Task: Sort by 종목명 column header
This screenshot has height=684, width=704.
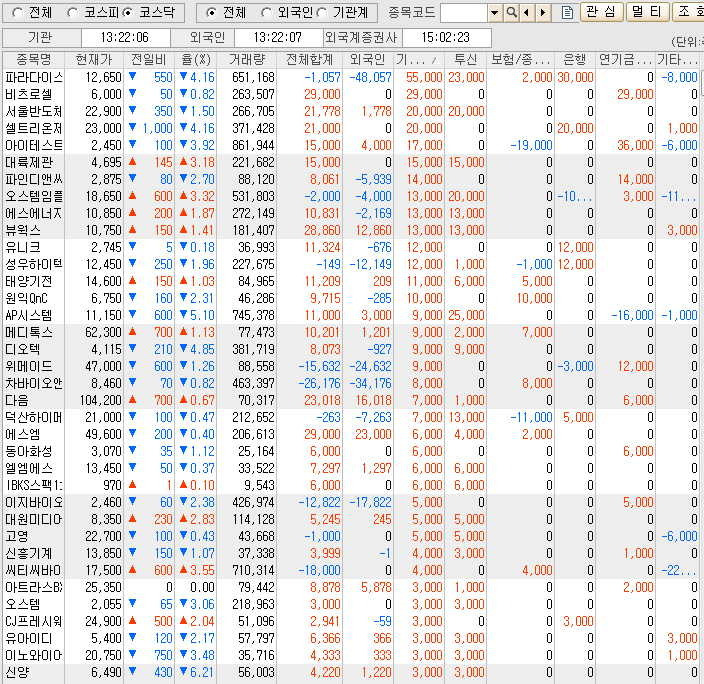Action: pyautogui.click(x=34, y=59)
